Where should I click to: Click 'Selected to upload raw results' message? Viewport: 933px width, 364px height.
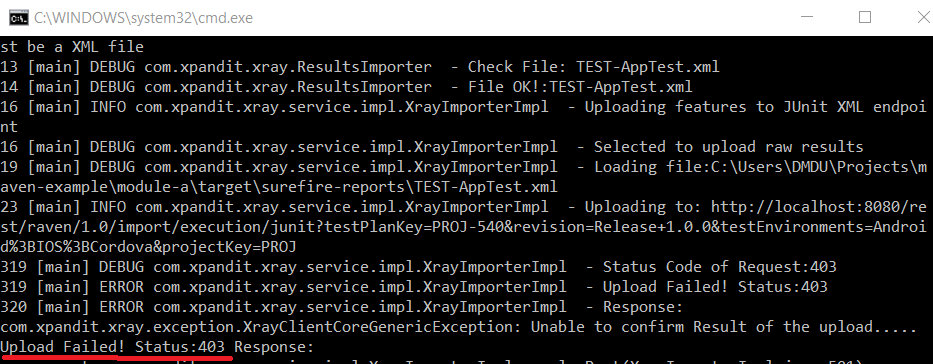[729, 147]
